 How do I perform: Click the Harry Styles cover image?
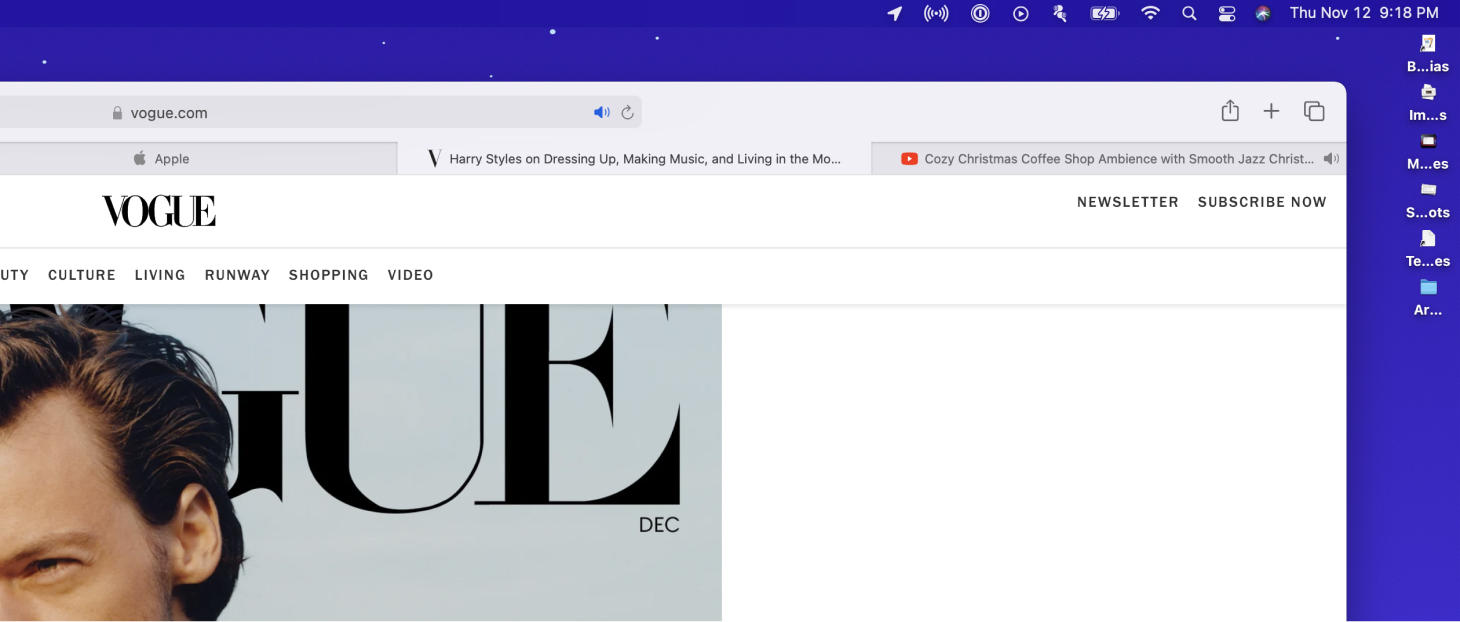360,462
